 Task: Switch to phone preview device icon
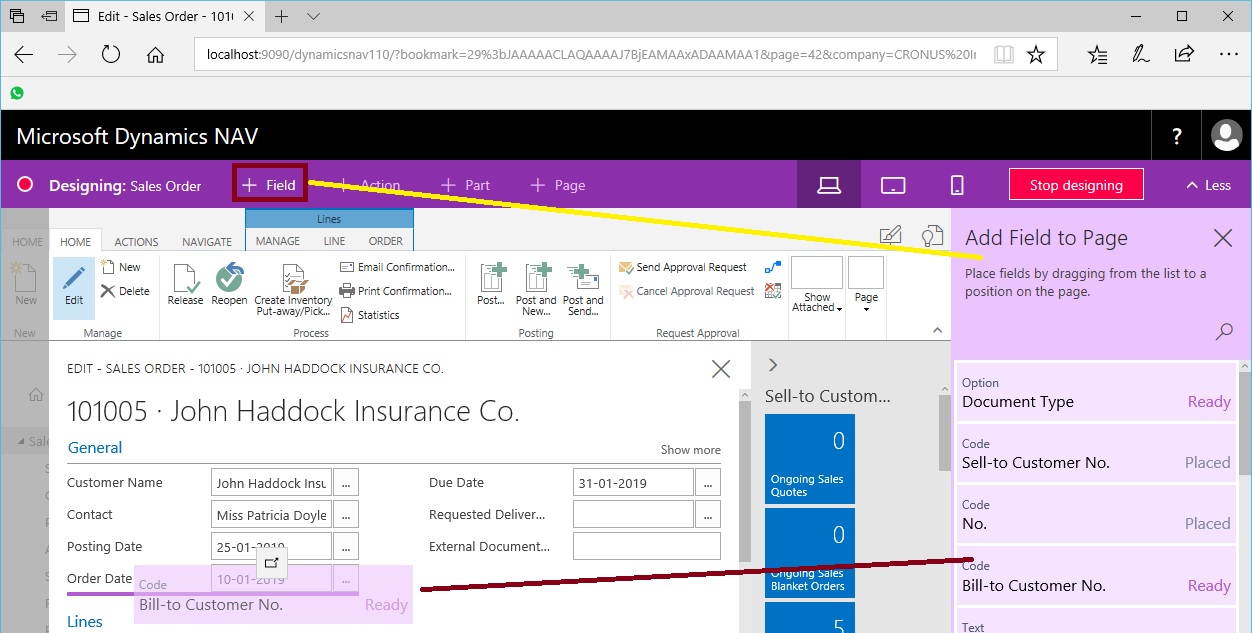point(957,185)
